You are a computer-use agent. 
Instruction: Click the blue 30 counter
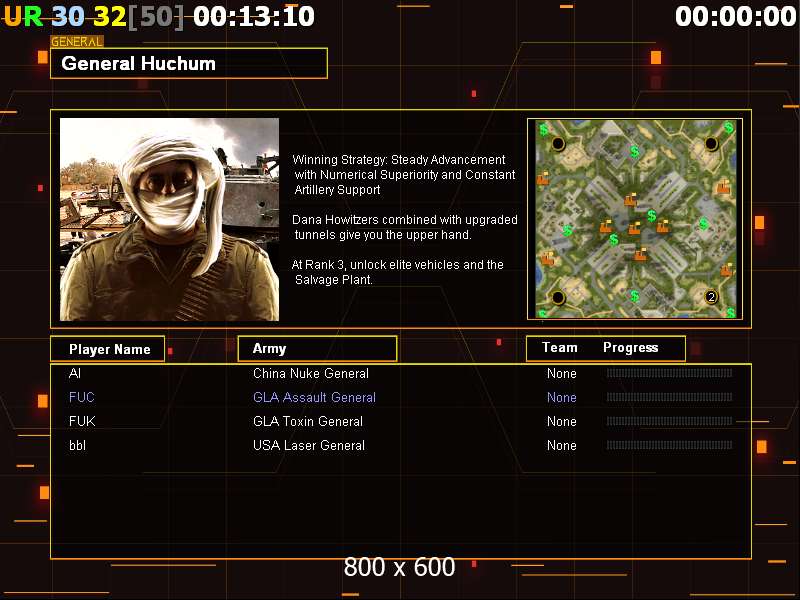coord(67,16)
